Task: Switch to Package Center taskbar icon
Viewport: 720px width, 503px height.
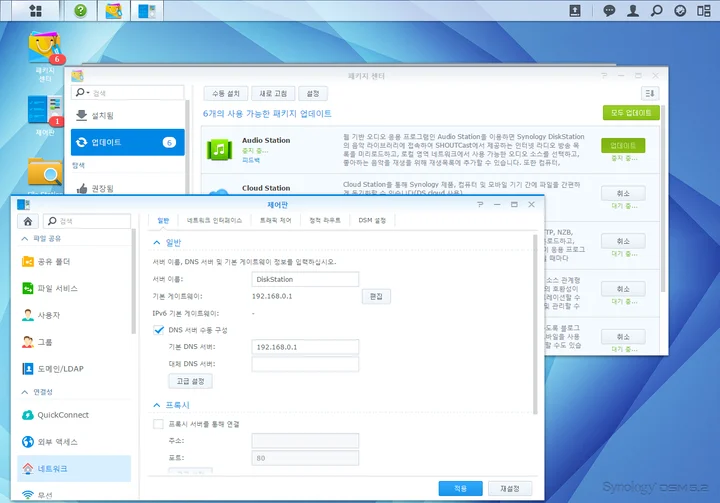Action: point(113,11)
